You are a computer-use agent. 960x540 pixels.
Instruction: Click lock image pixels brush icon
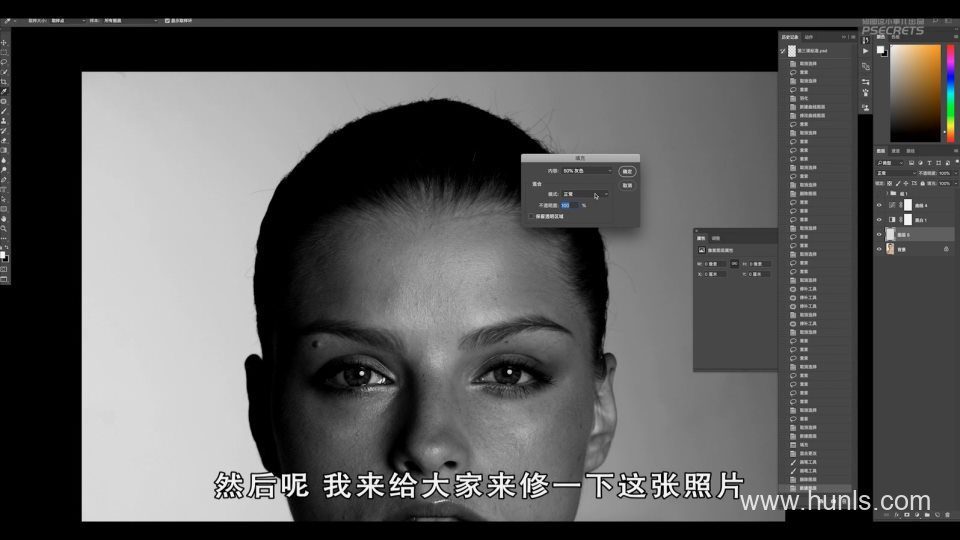[x=898, y=183]
